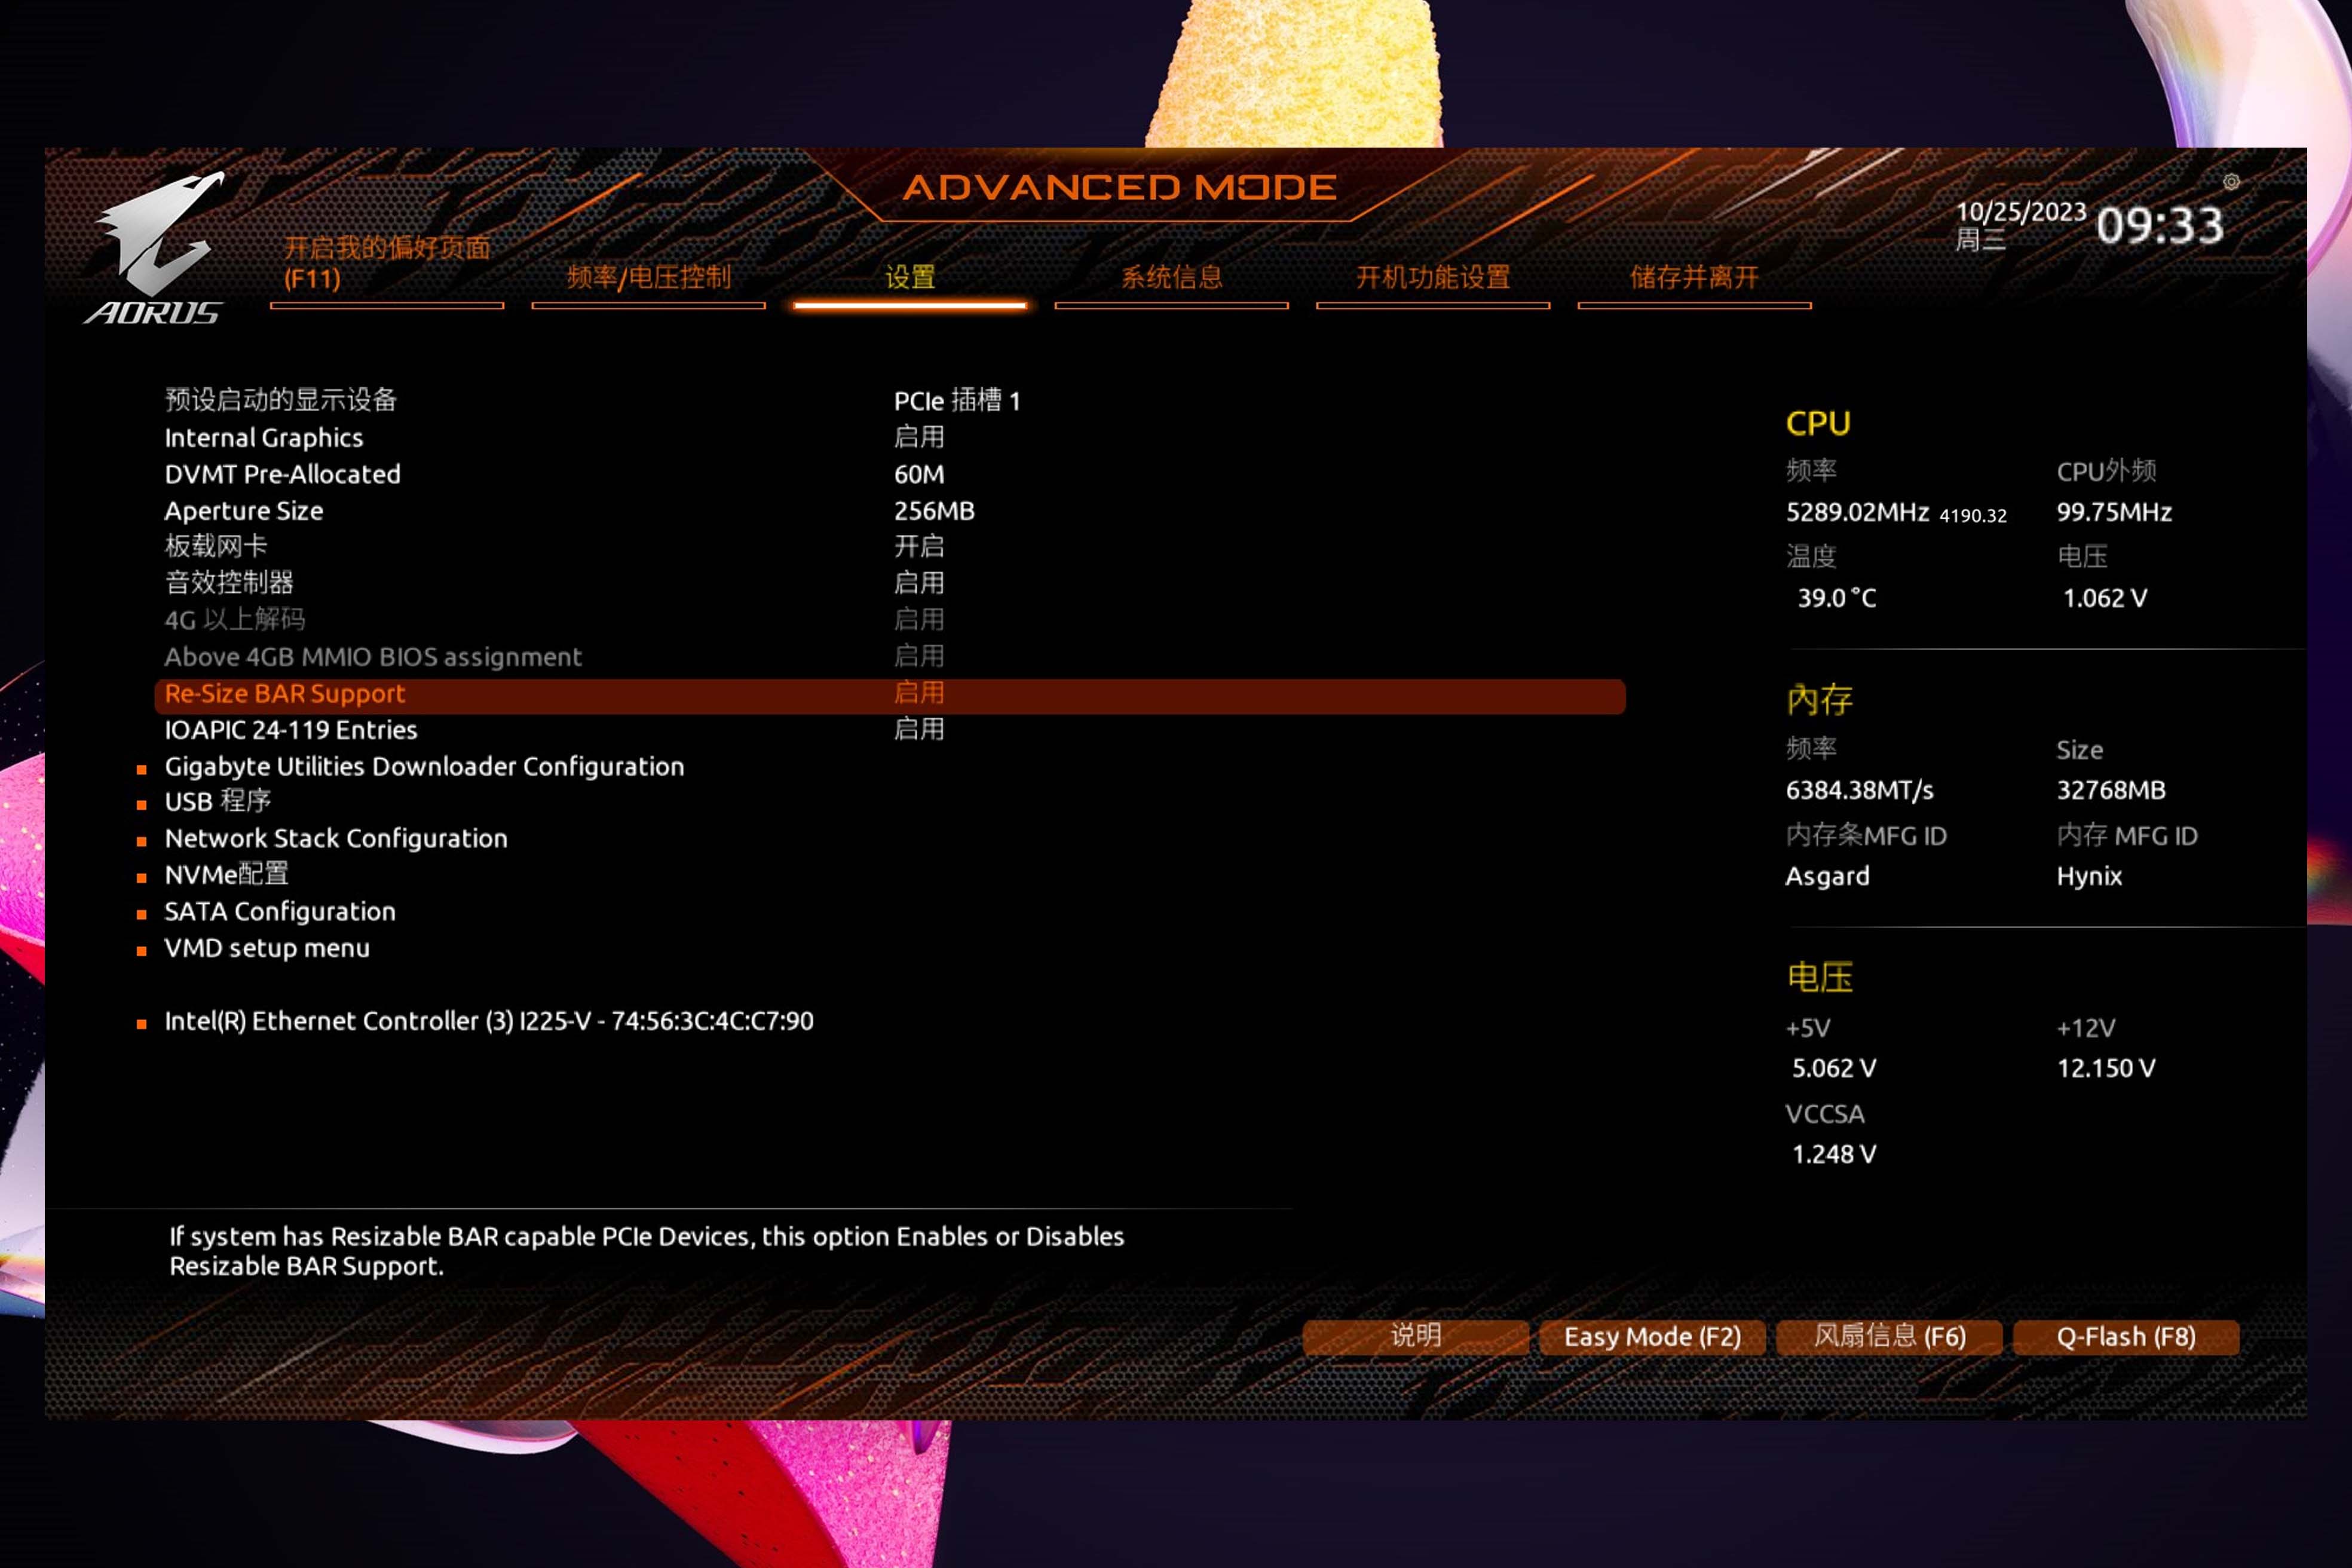Toggle Internal Graphics 启用 setting
2352x1568 pixels.
click(x=919, y=437)
